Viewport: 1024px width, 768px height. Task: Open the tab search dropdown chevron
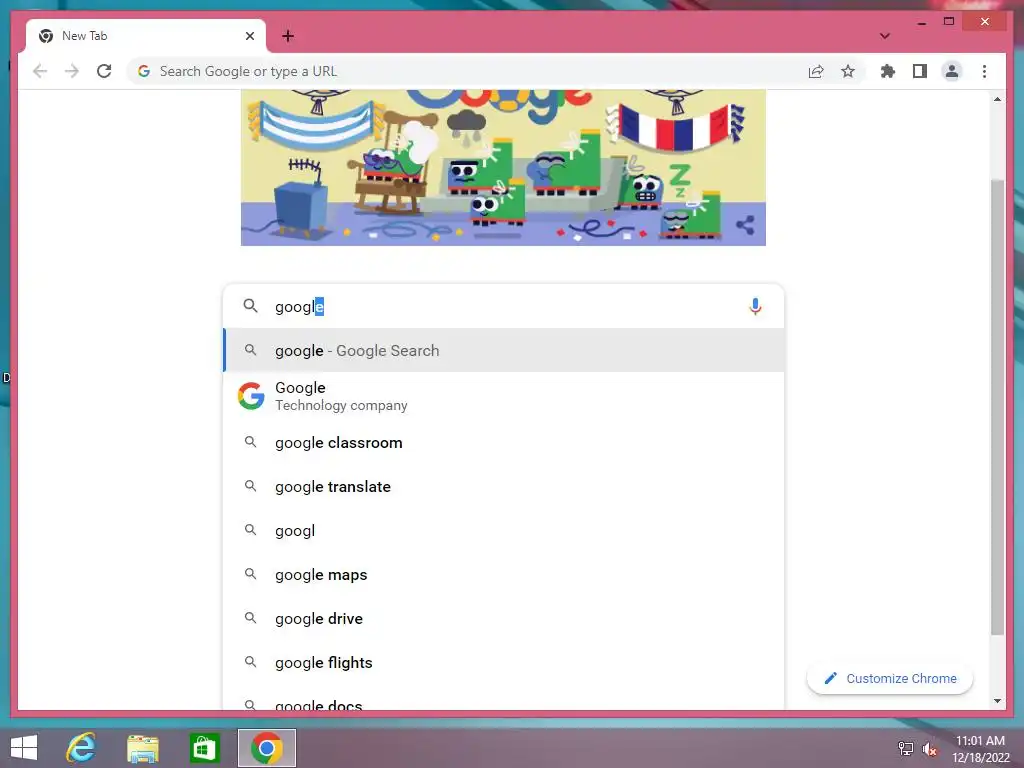coord(884,36)
